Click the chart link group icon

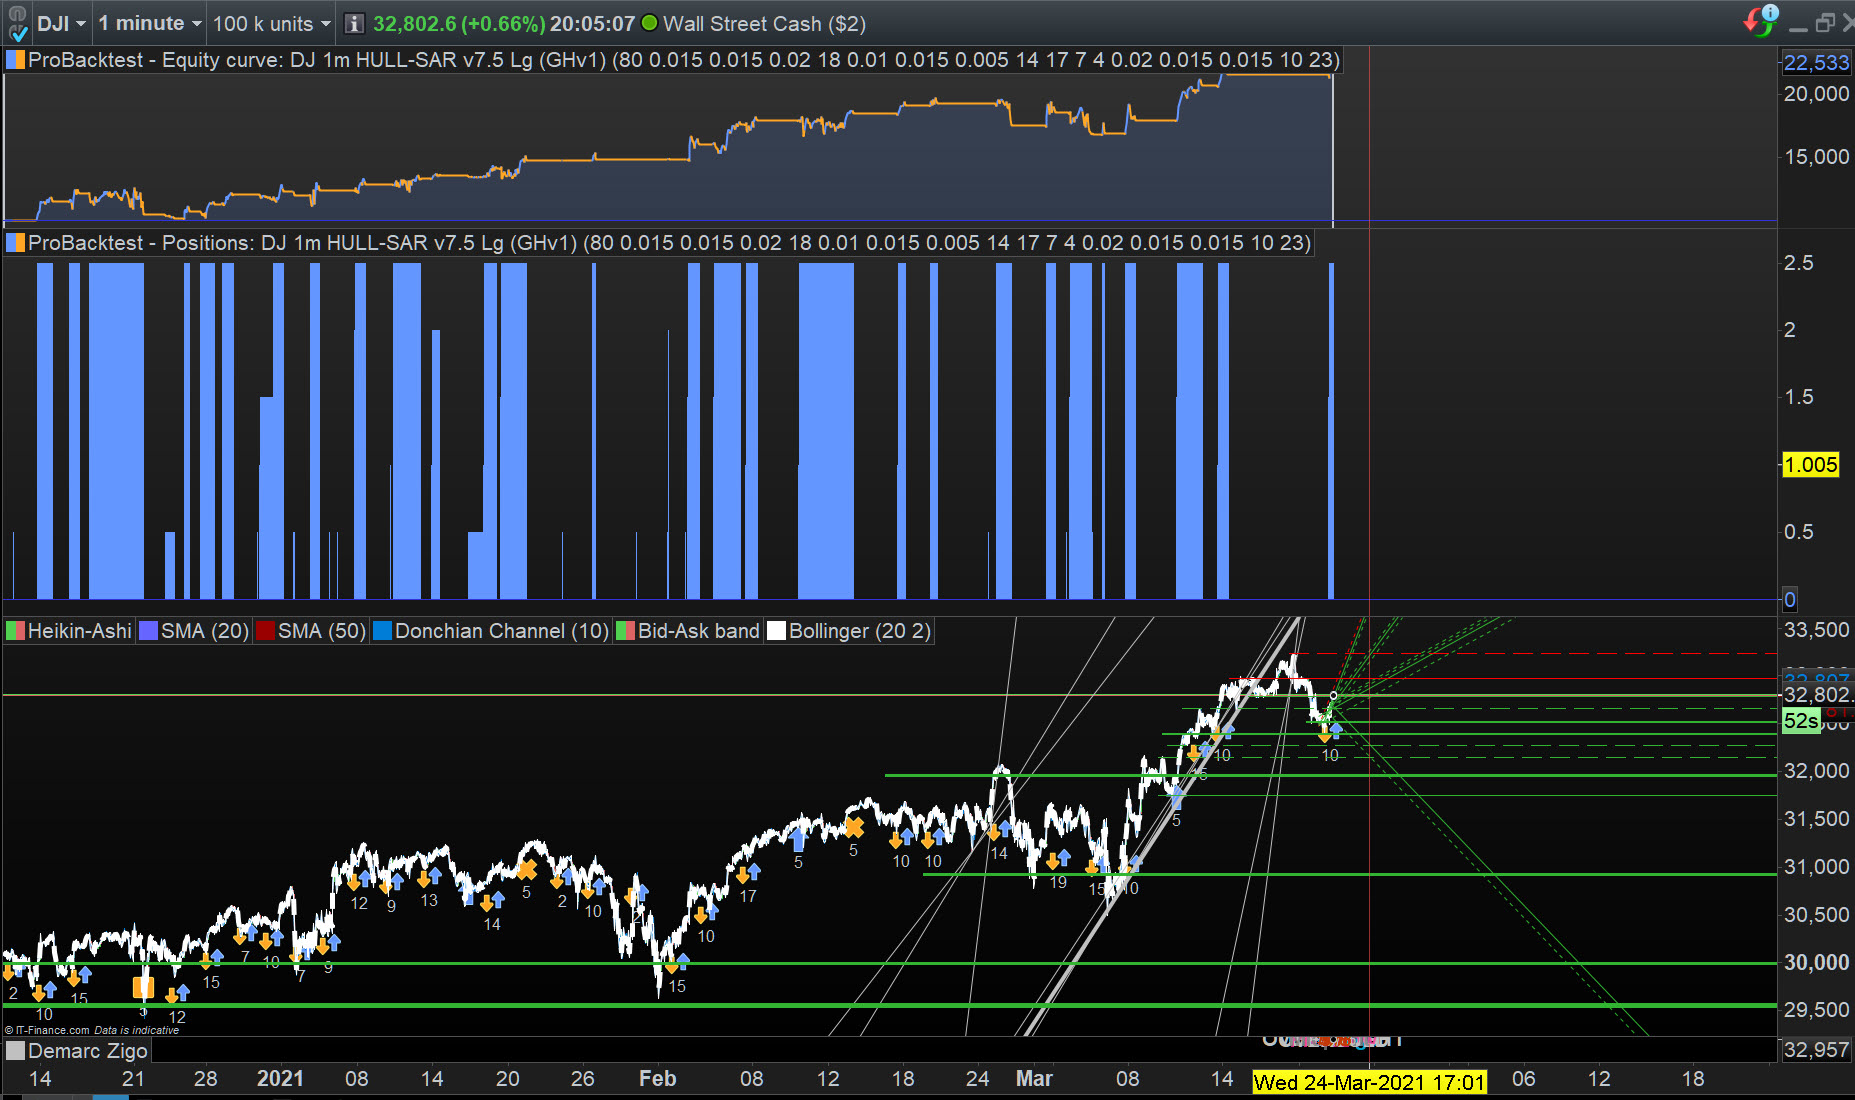tap(17, 23)
